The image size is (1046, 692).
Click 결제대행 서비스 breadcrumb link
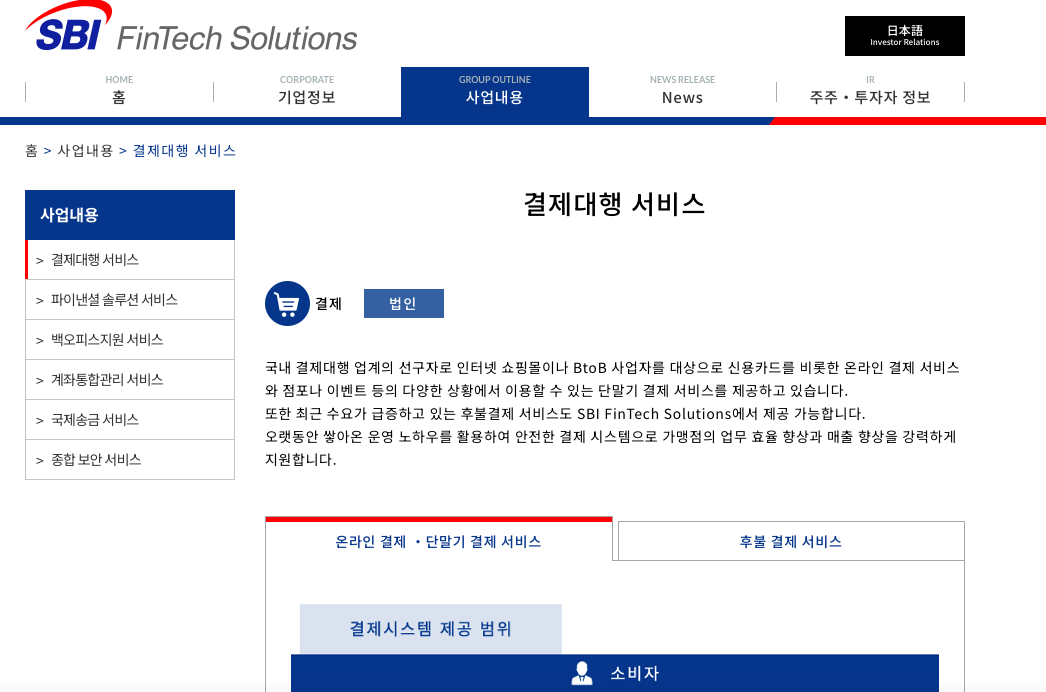click(184, 151)
